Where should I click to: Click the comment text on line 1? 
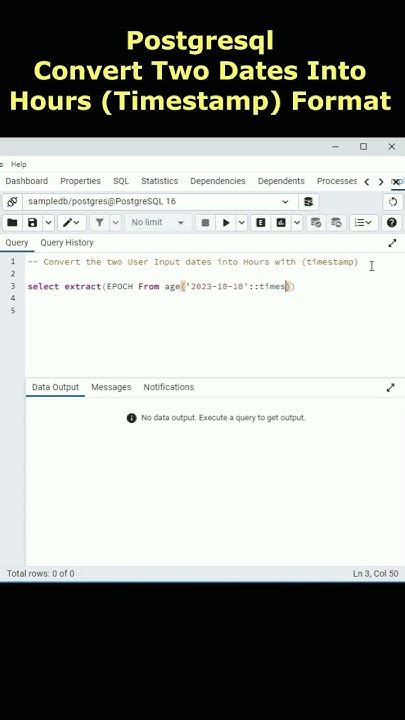click(x=193, y=262)
